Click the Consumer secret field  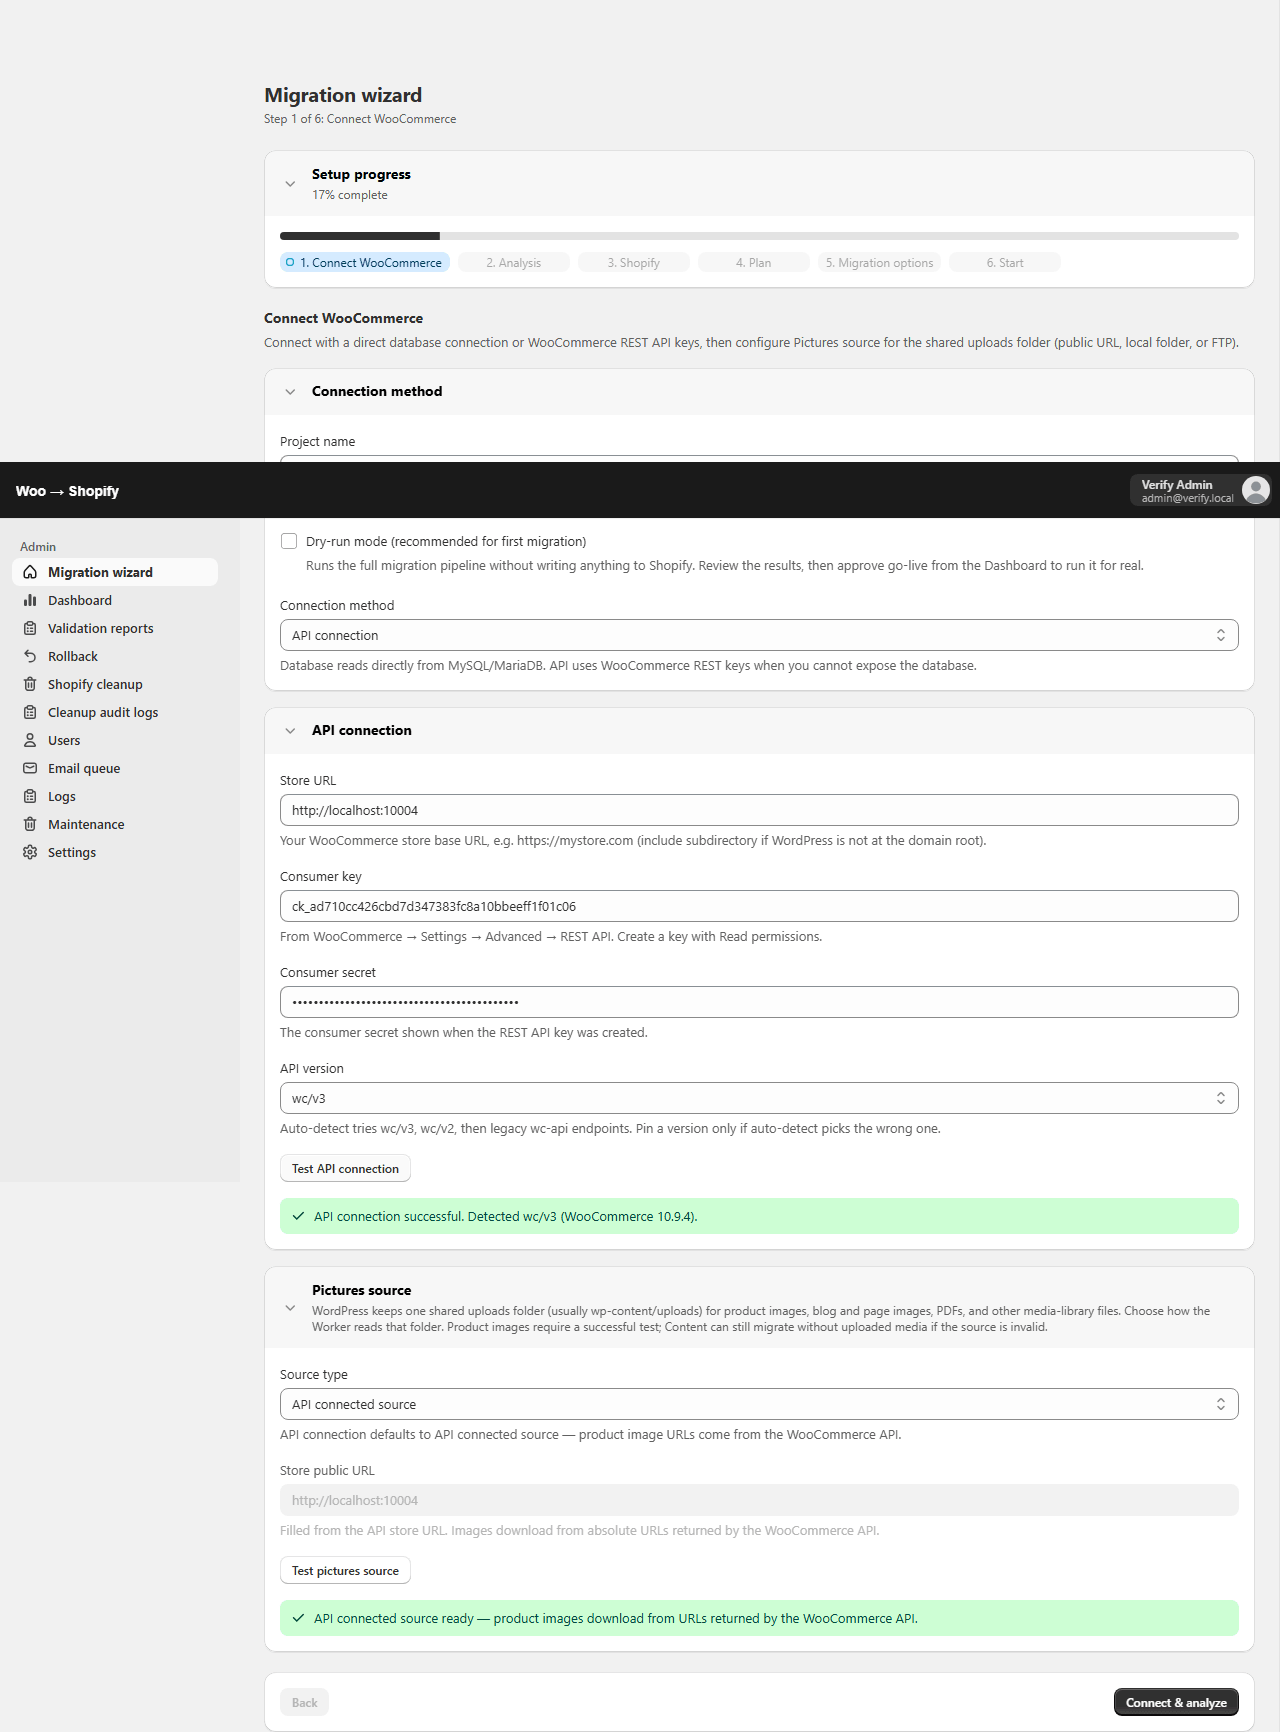[x=759, y=1002]
